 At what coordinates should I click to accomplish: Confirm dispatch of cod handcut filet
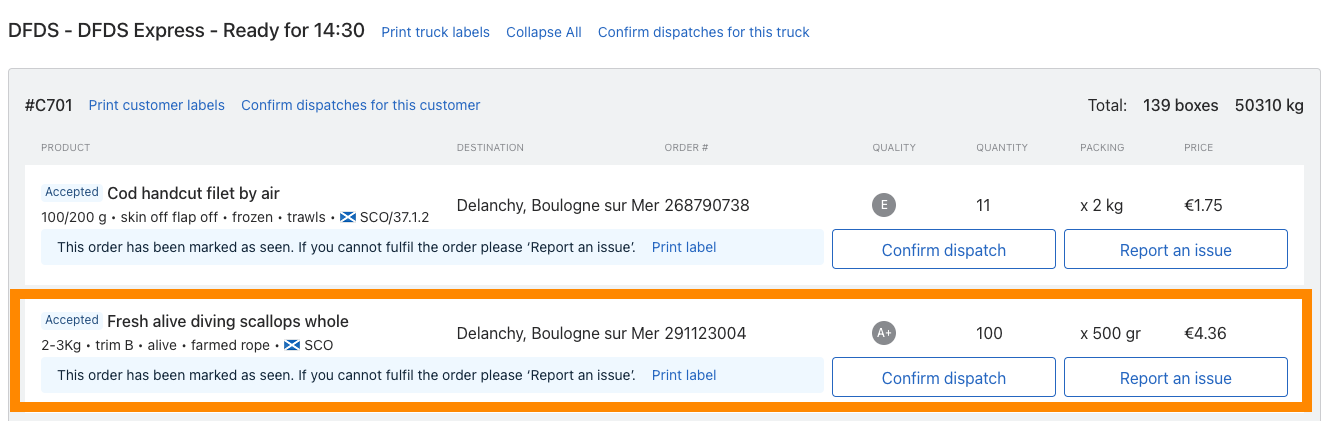pos(944,250)
